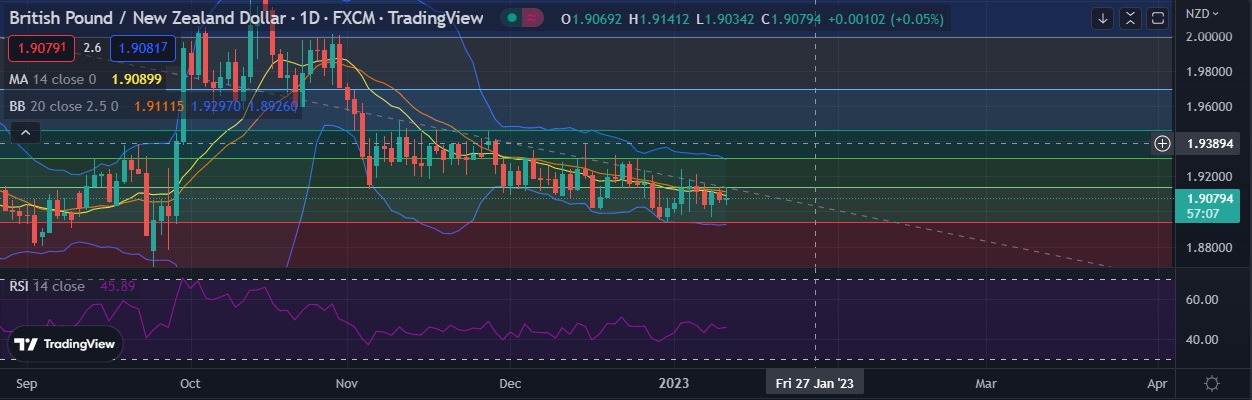The height and width of the screenshot is (400, 1252).
Task: Toggle the market status indicator pill
Action: coord(521,18)
